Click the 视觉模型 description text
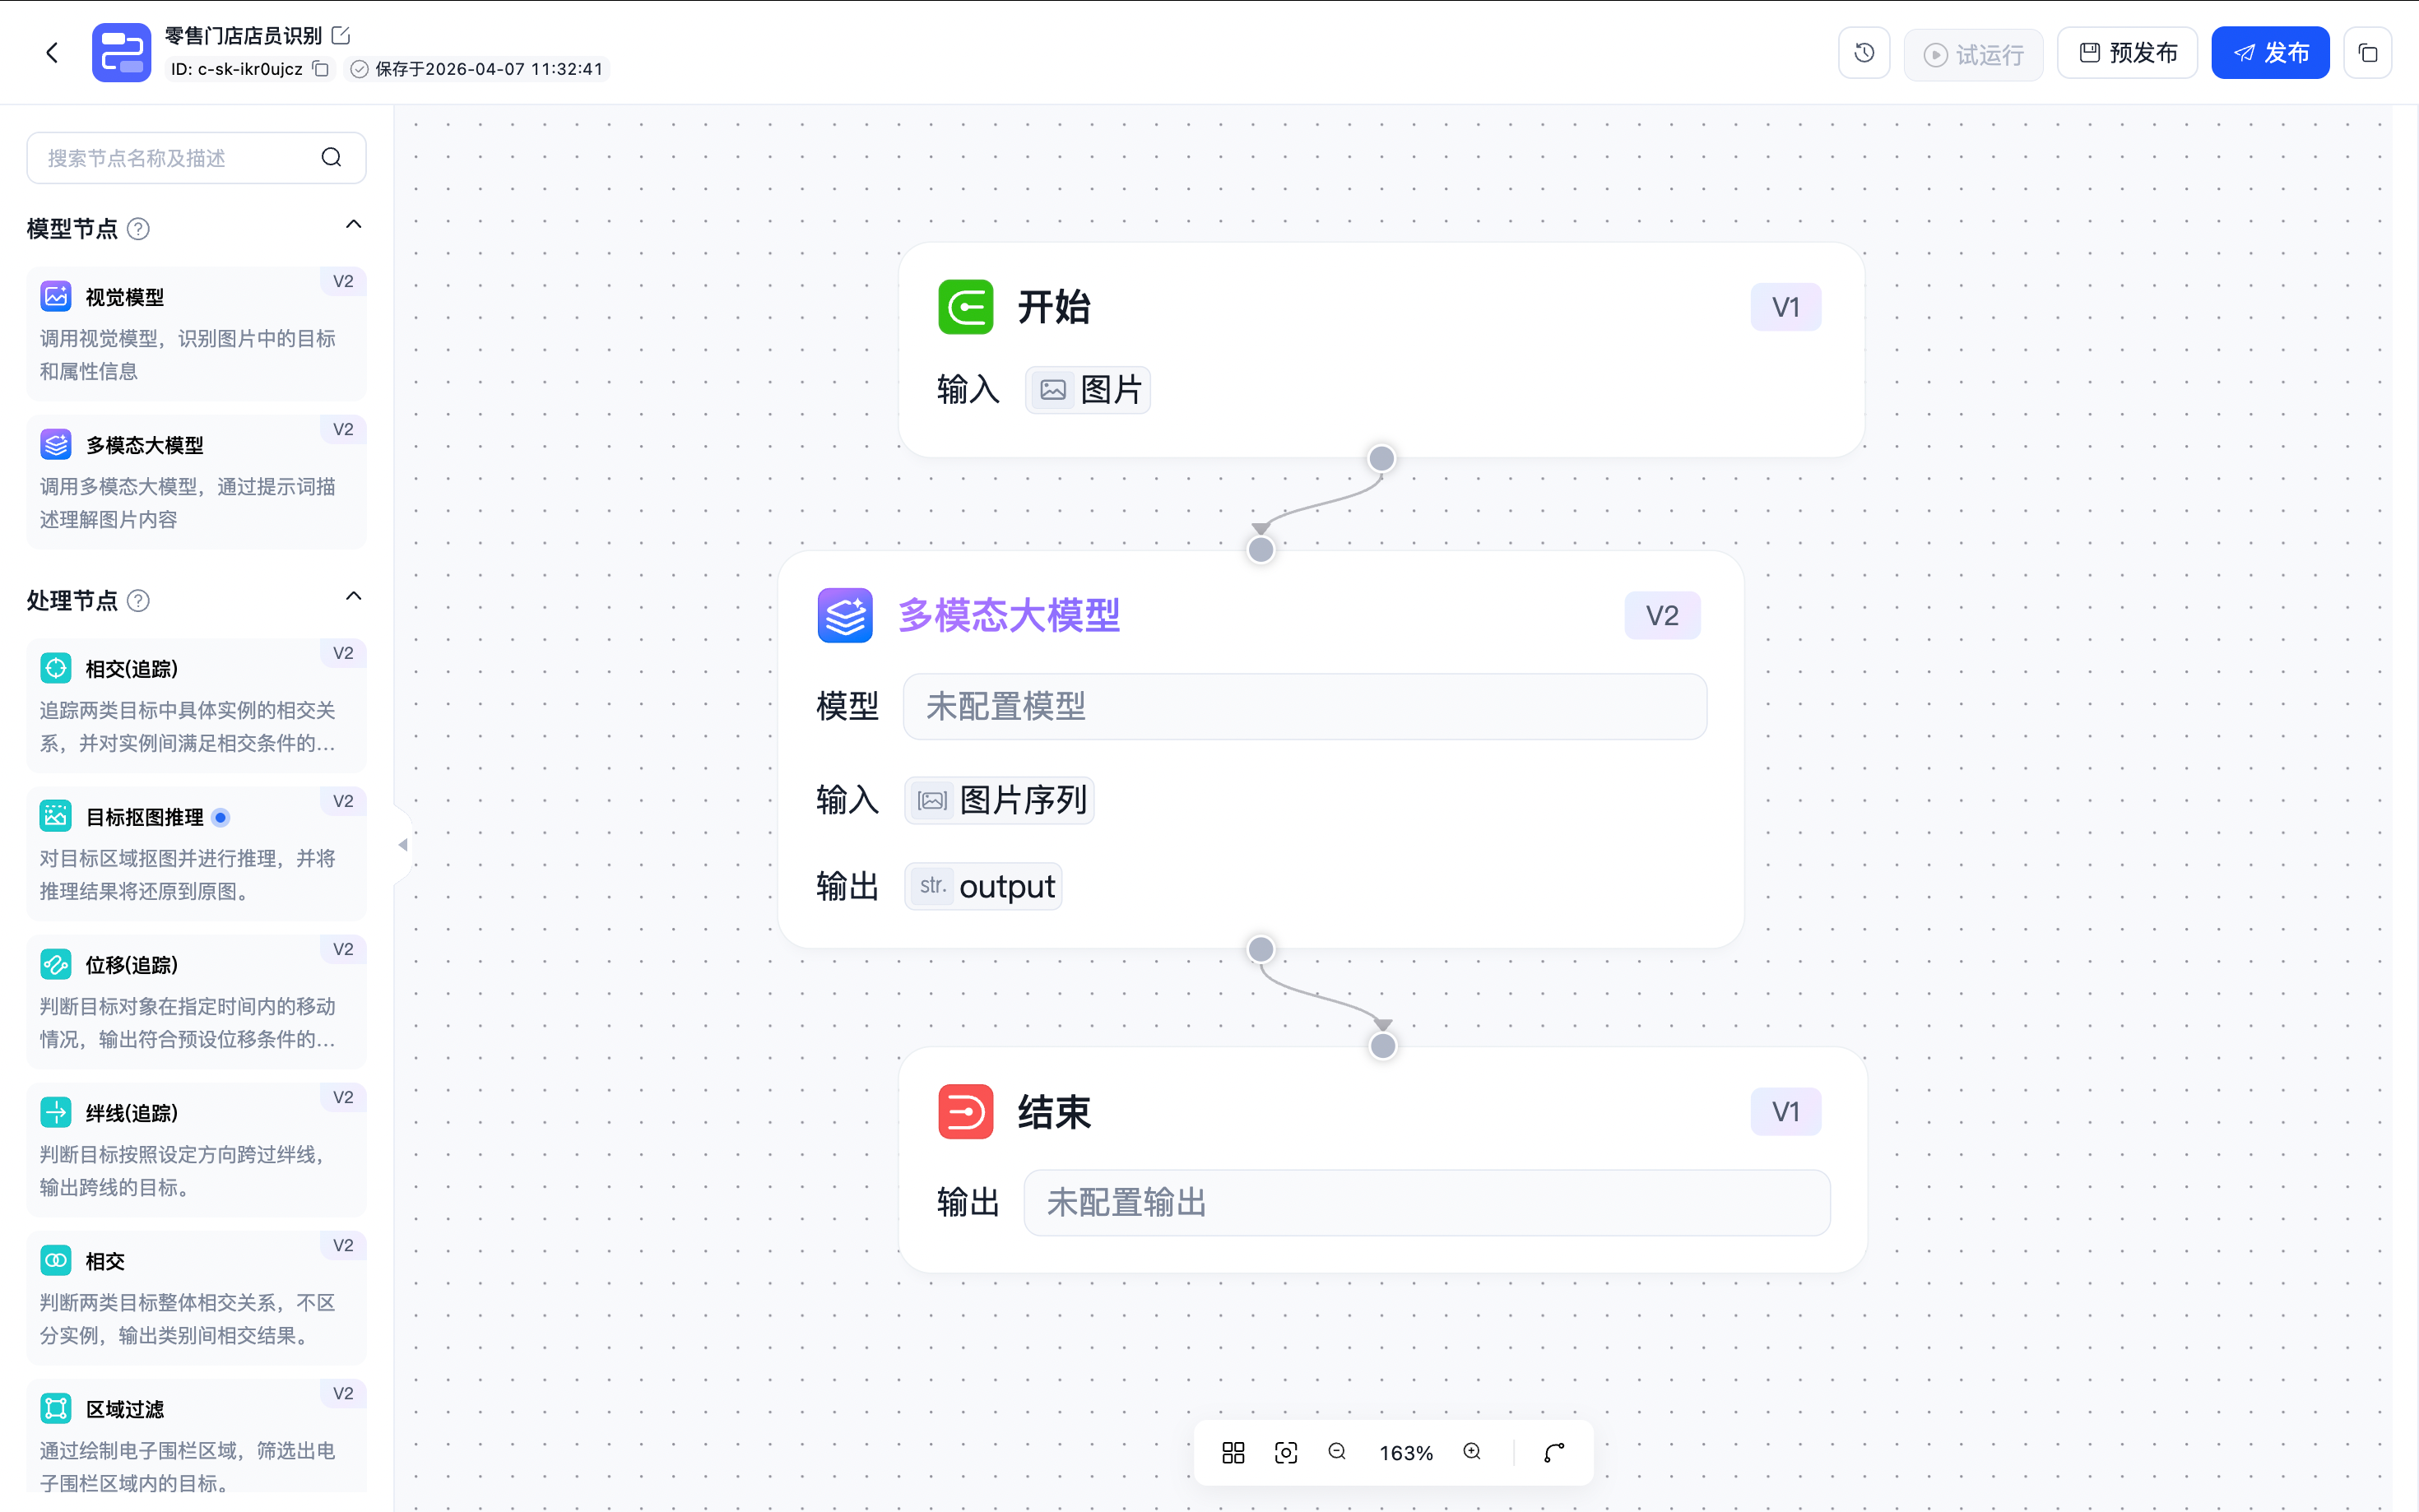The height and width of the screenshot is (1512, 2419). point(188,355)
